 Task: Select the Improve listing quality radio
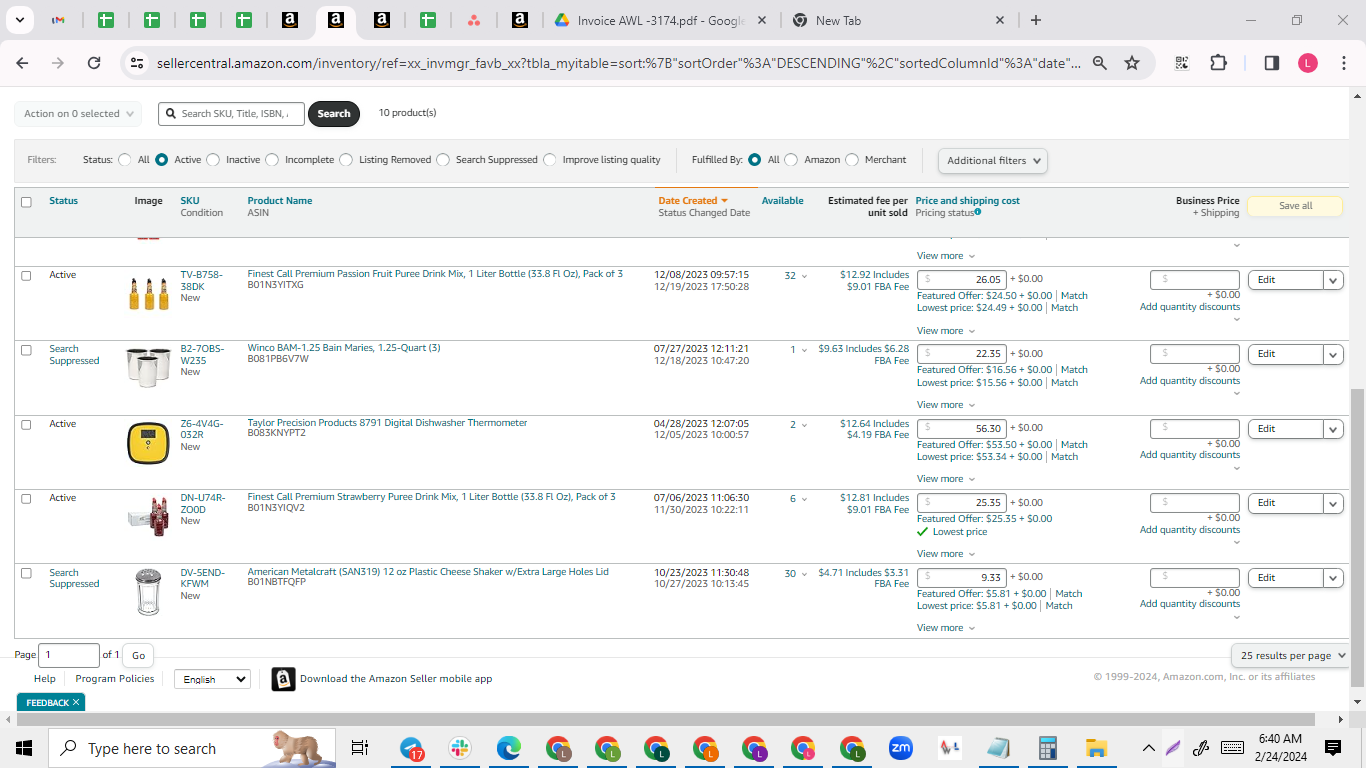(x=550, y=160)
